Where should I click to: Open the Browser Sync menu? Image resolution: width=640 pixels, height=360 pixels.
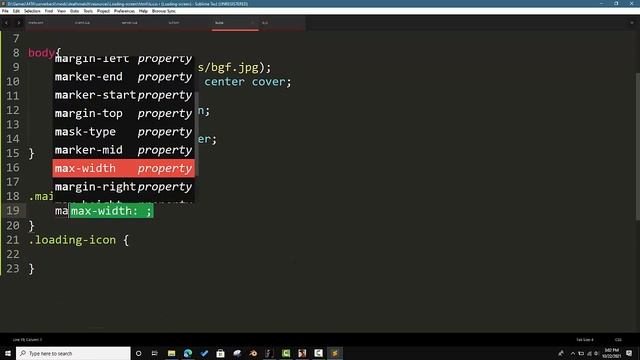(164, 11)
